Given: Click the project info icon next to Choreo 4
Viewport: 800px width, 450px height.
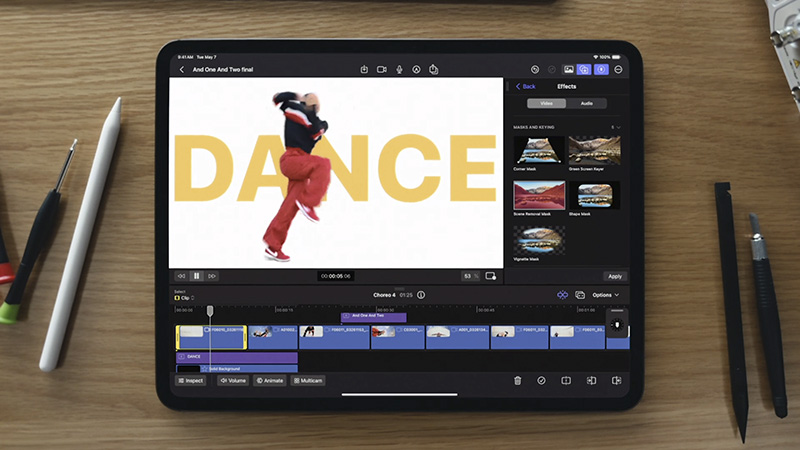Looking at the screenshot, I should pyautogui.click(x=421, y=295).
